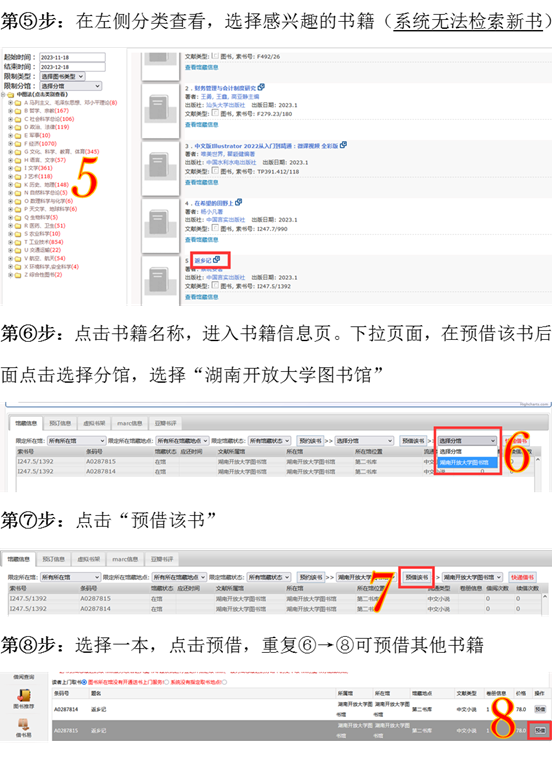Open new-window icon beside 在希望的田野上
The image size is (552, 759).
point(238,202)
